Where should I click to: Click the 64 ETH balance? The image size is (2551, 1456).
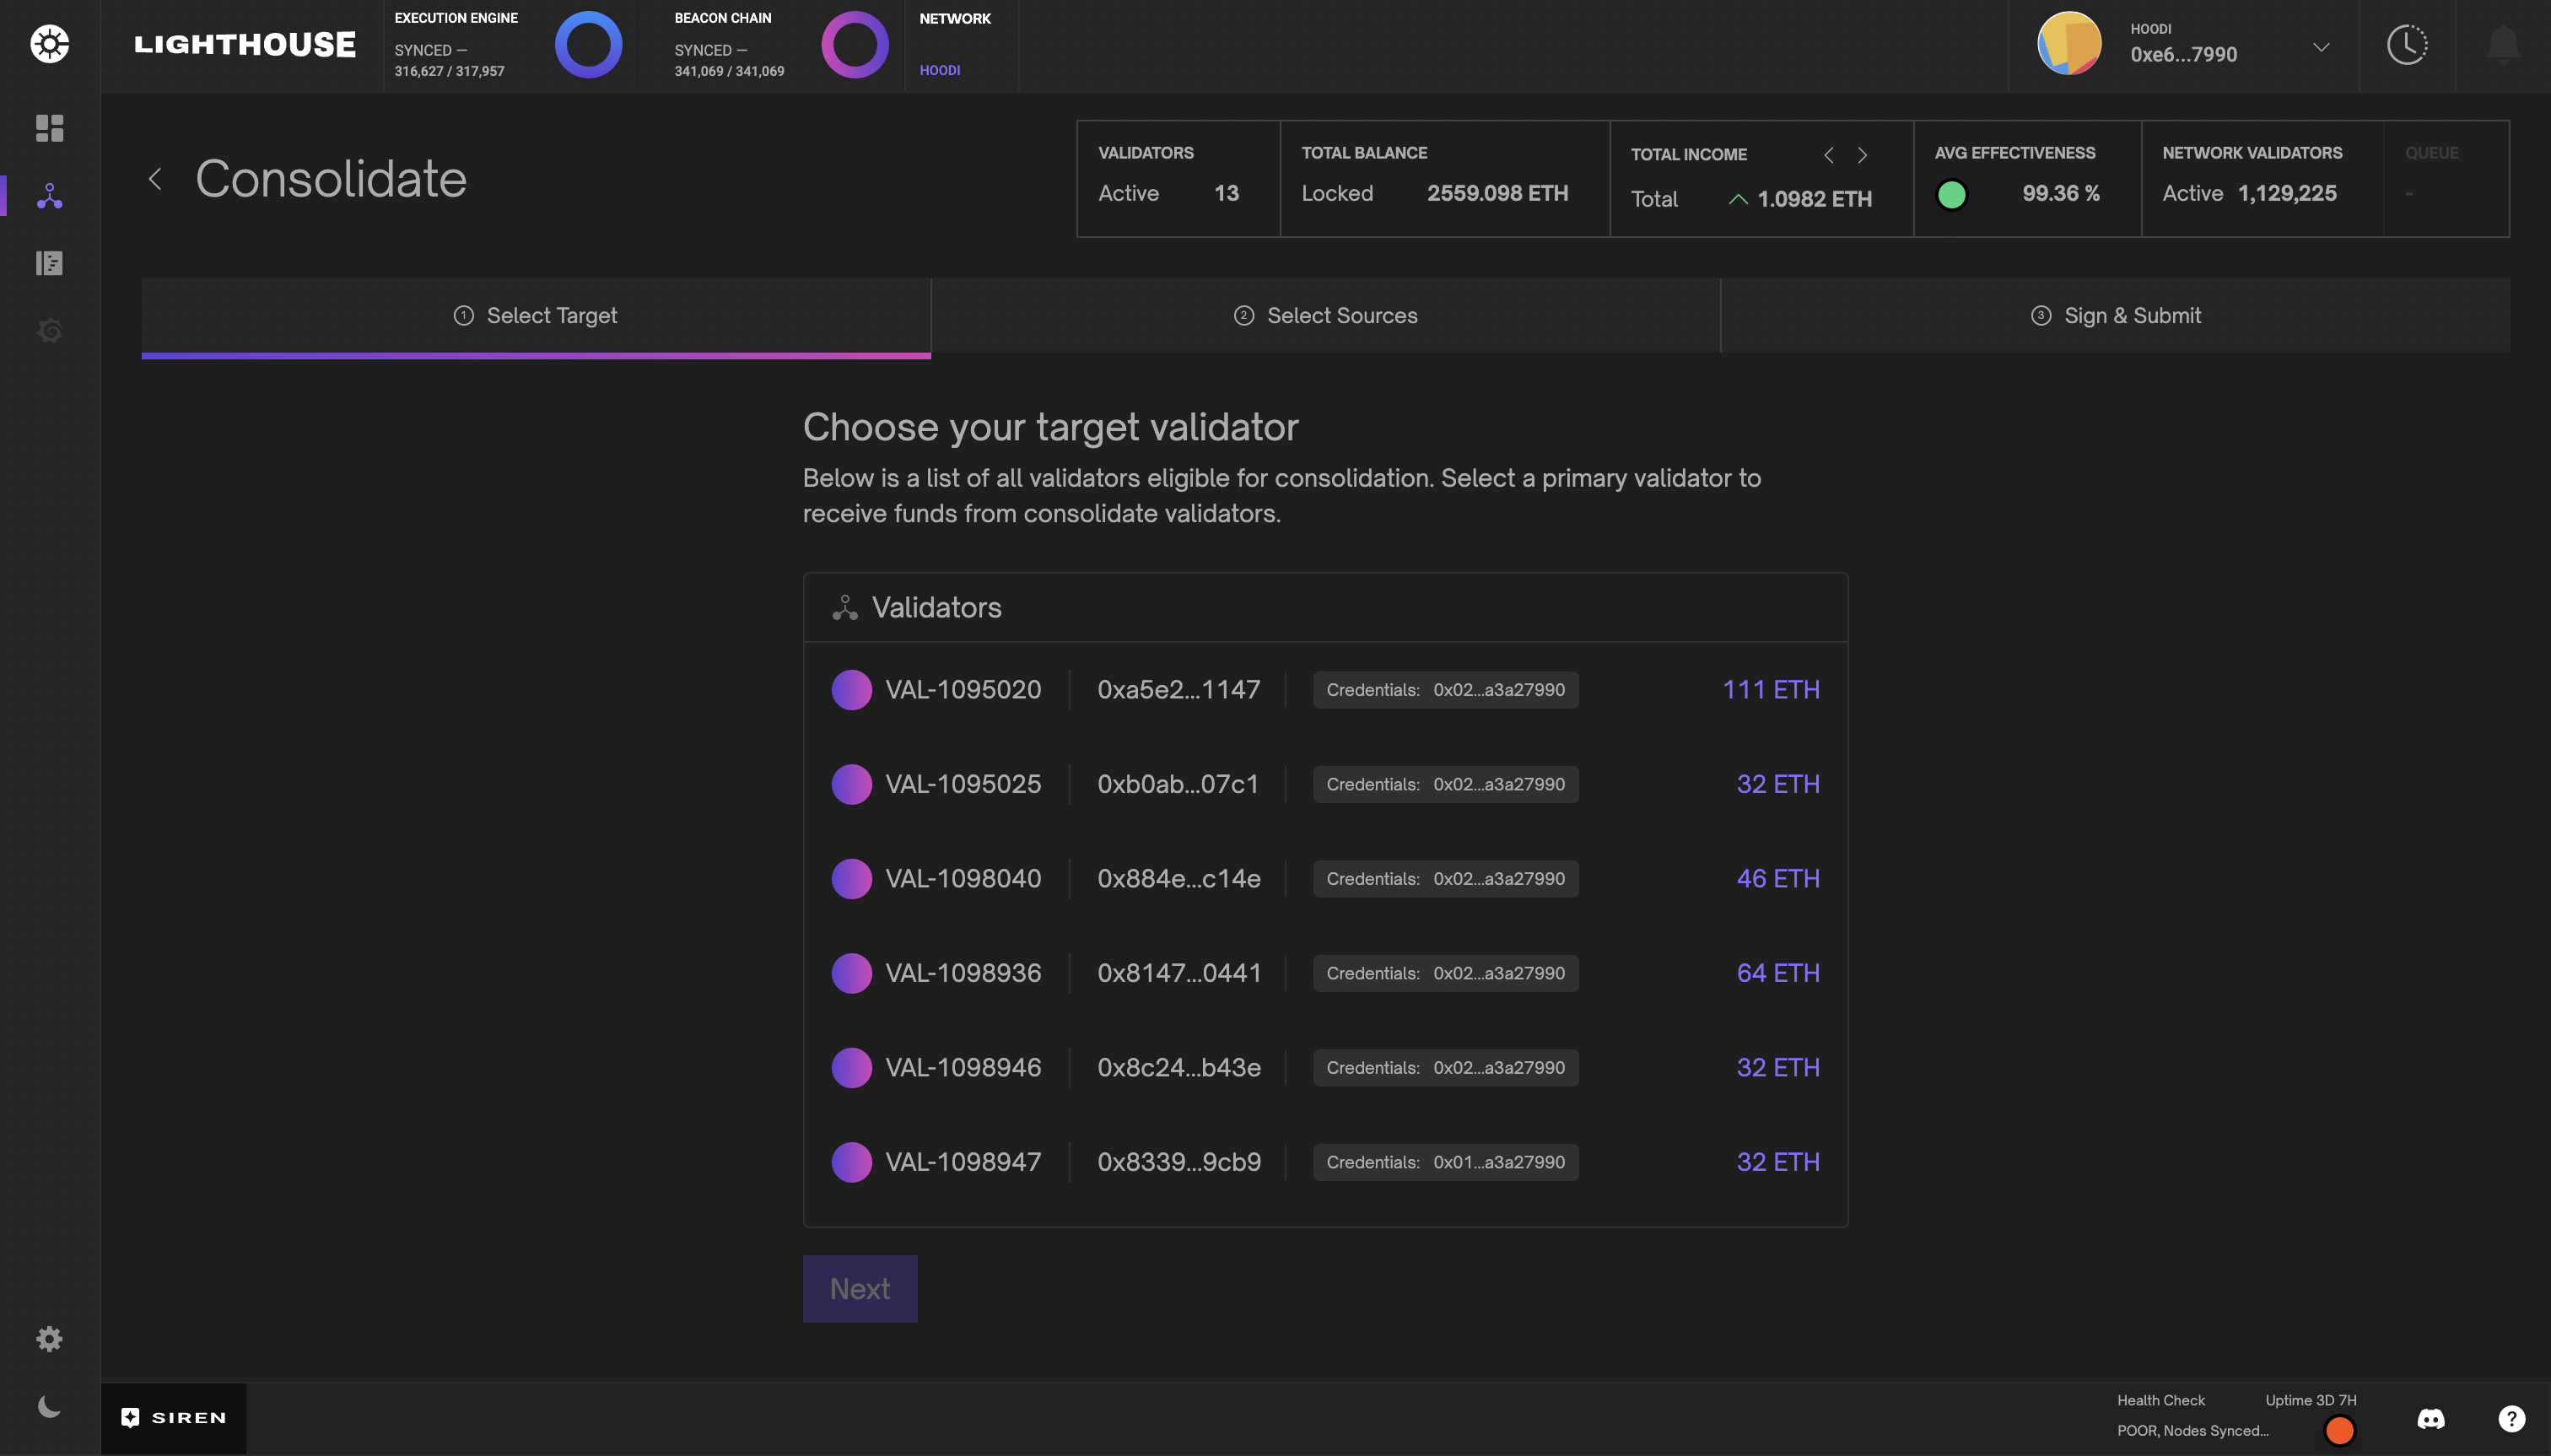1778,973
